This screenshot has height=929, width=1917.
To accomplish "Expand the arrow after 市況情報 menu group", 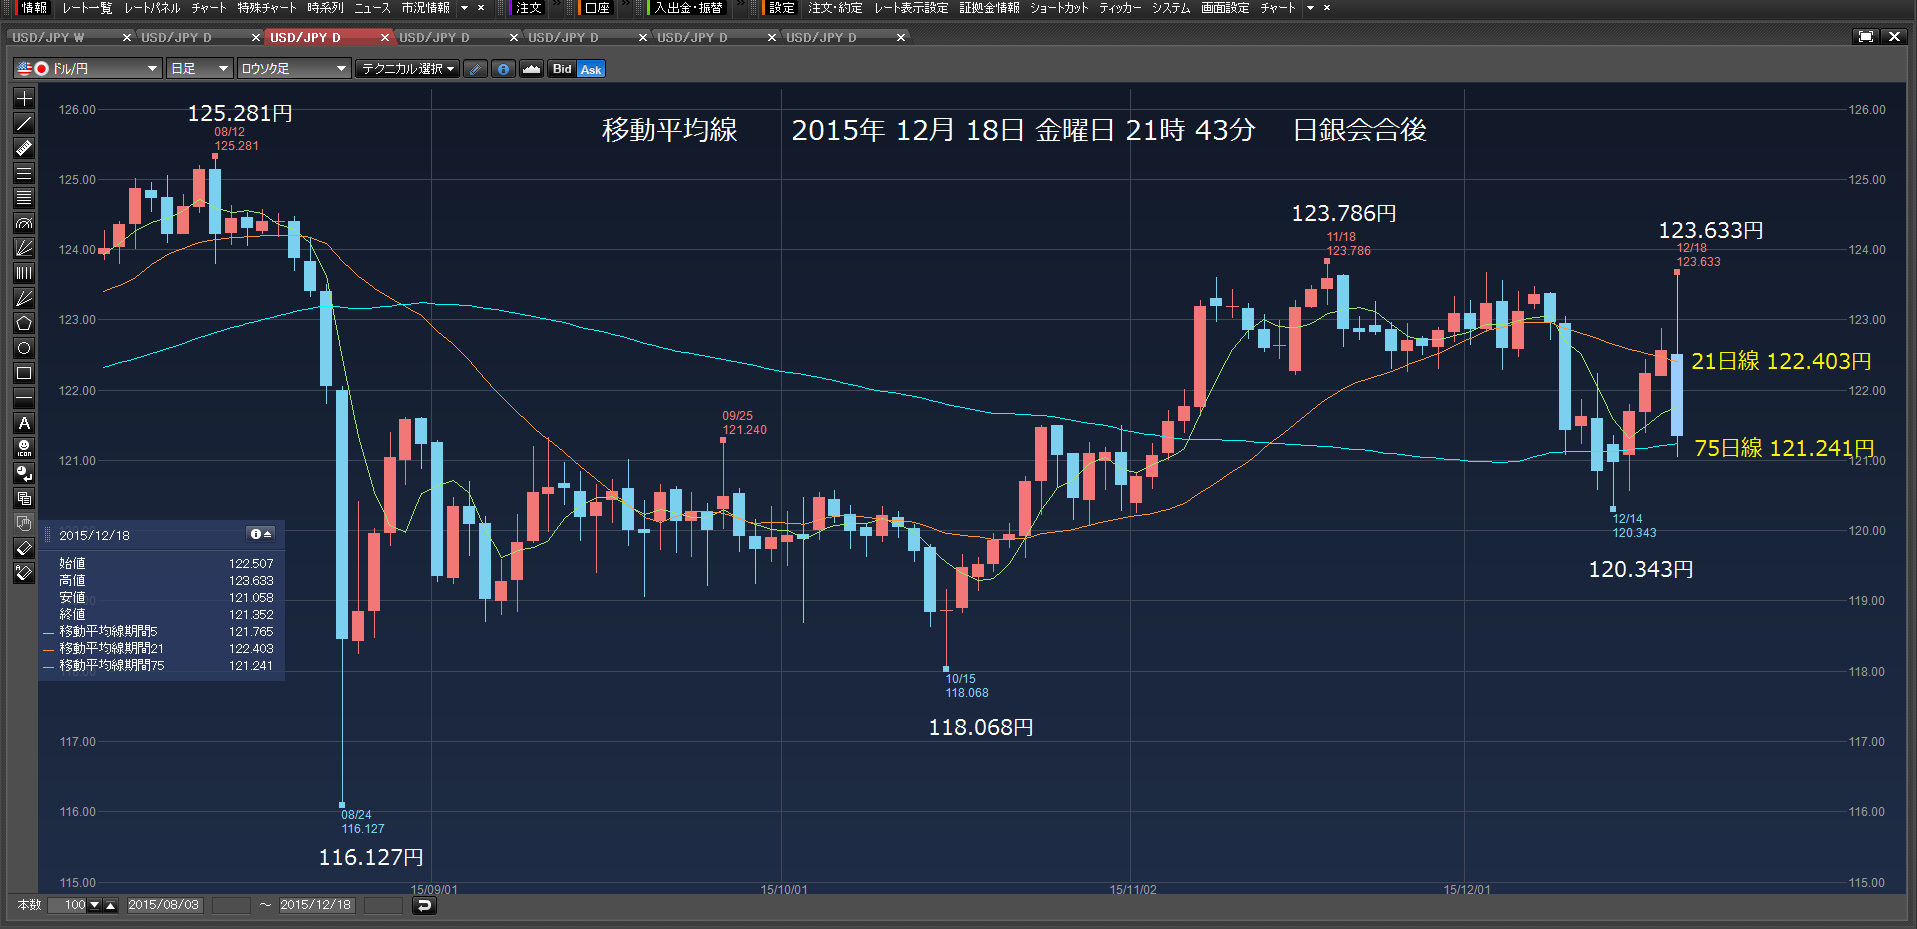I will pyautogui.click(x=464, y=8).
